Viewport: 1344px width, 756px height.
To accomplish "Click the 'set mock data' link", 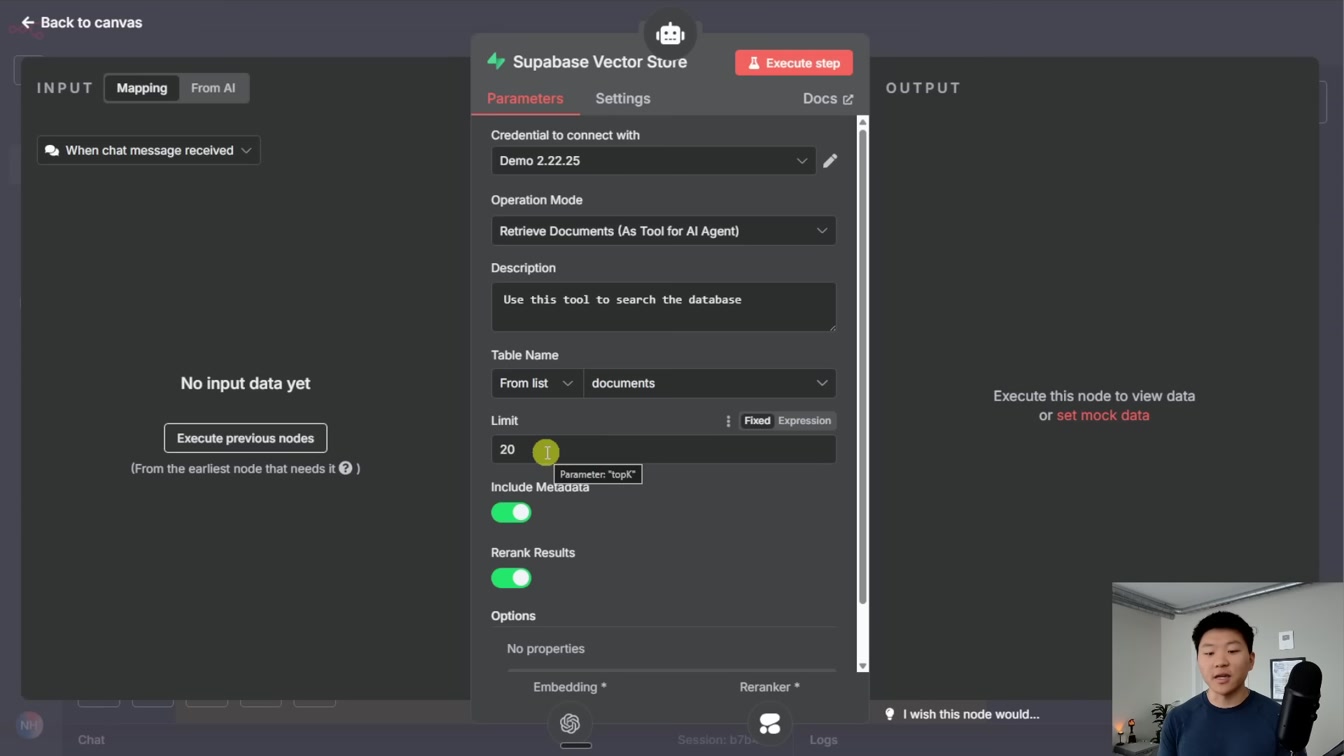I will (x=1103, y=415).
